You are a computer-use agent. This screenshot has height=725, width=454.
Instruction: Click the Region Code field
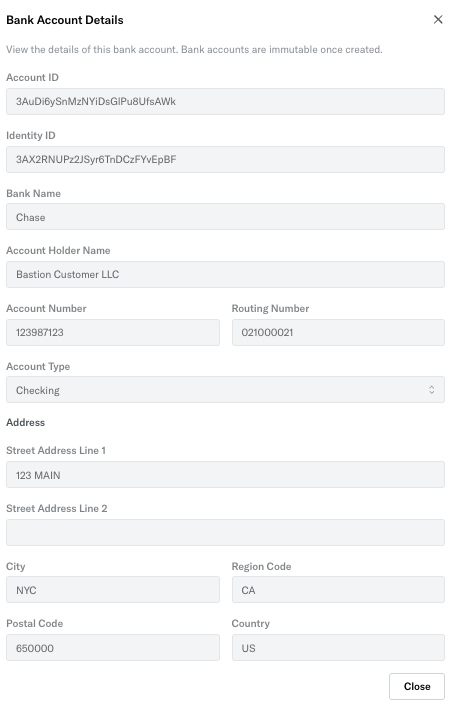pos(338,590)
